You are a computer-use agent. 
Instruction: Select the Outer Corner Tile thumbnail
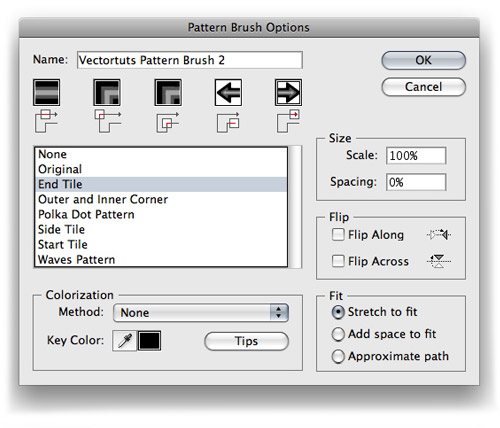pos(107,93)
